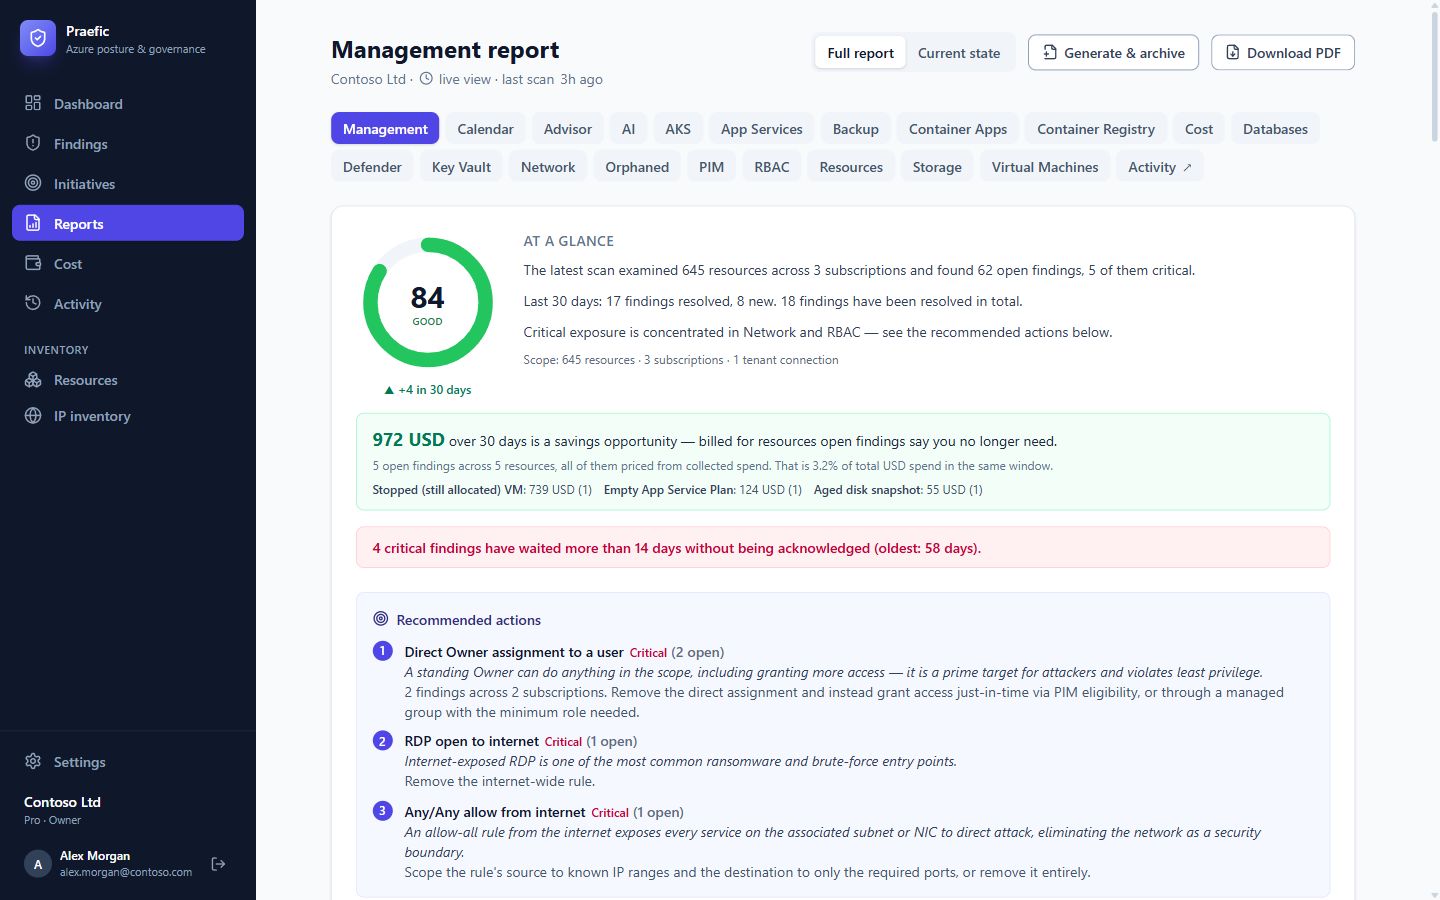Open the Orphaned tab
The width and height of the screenshot is (1440, 900).
[637, 167]
